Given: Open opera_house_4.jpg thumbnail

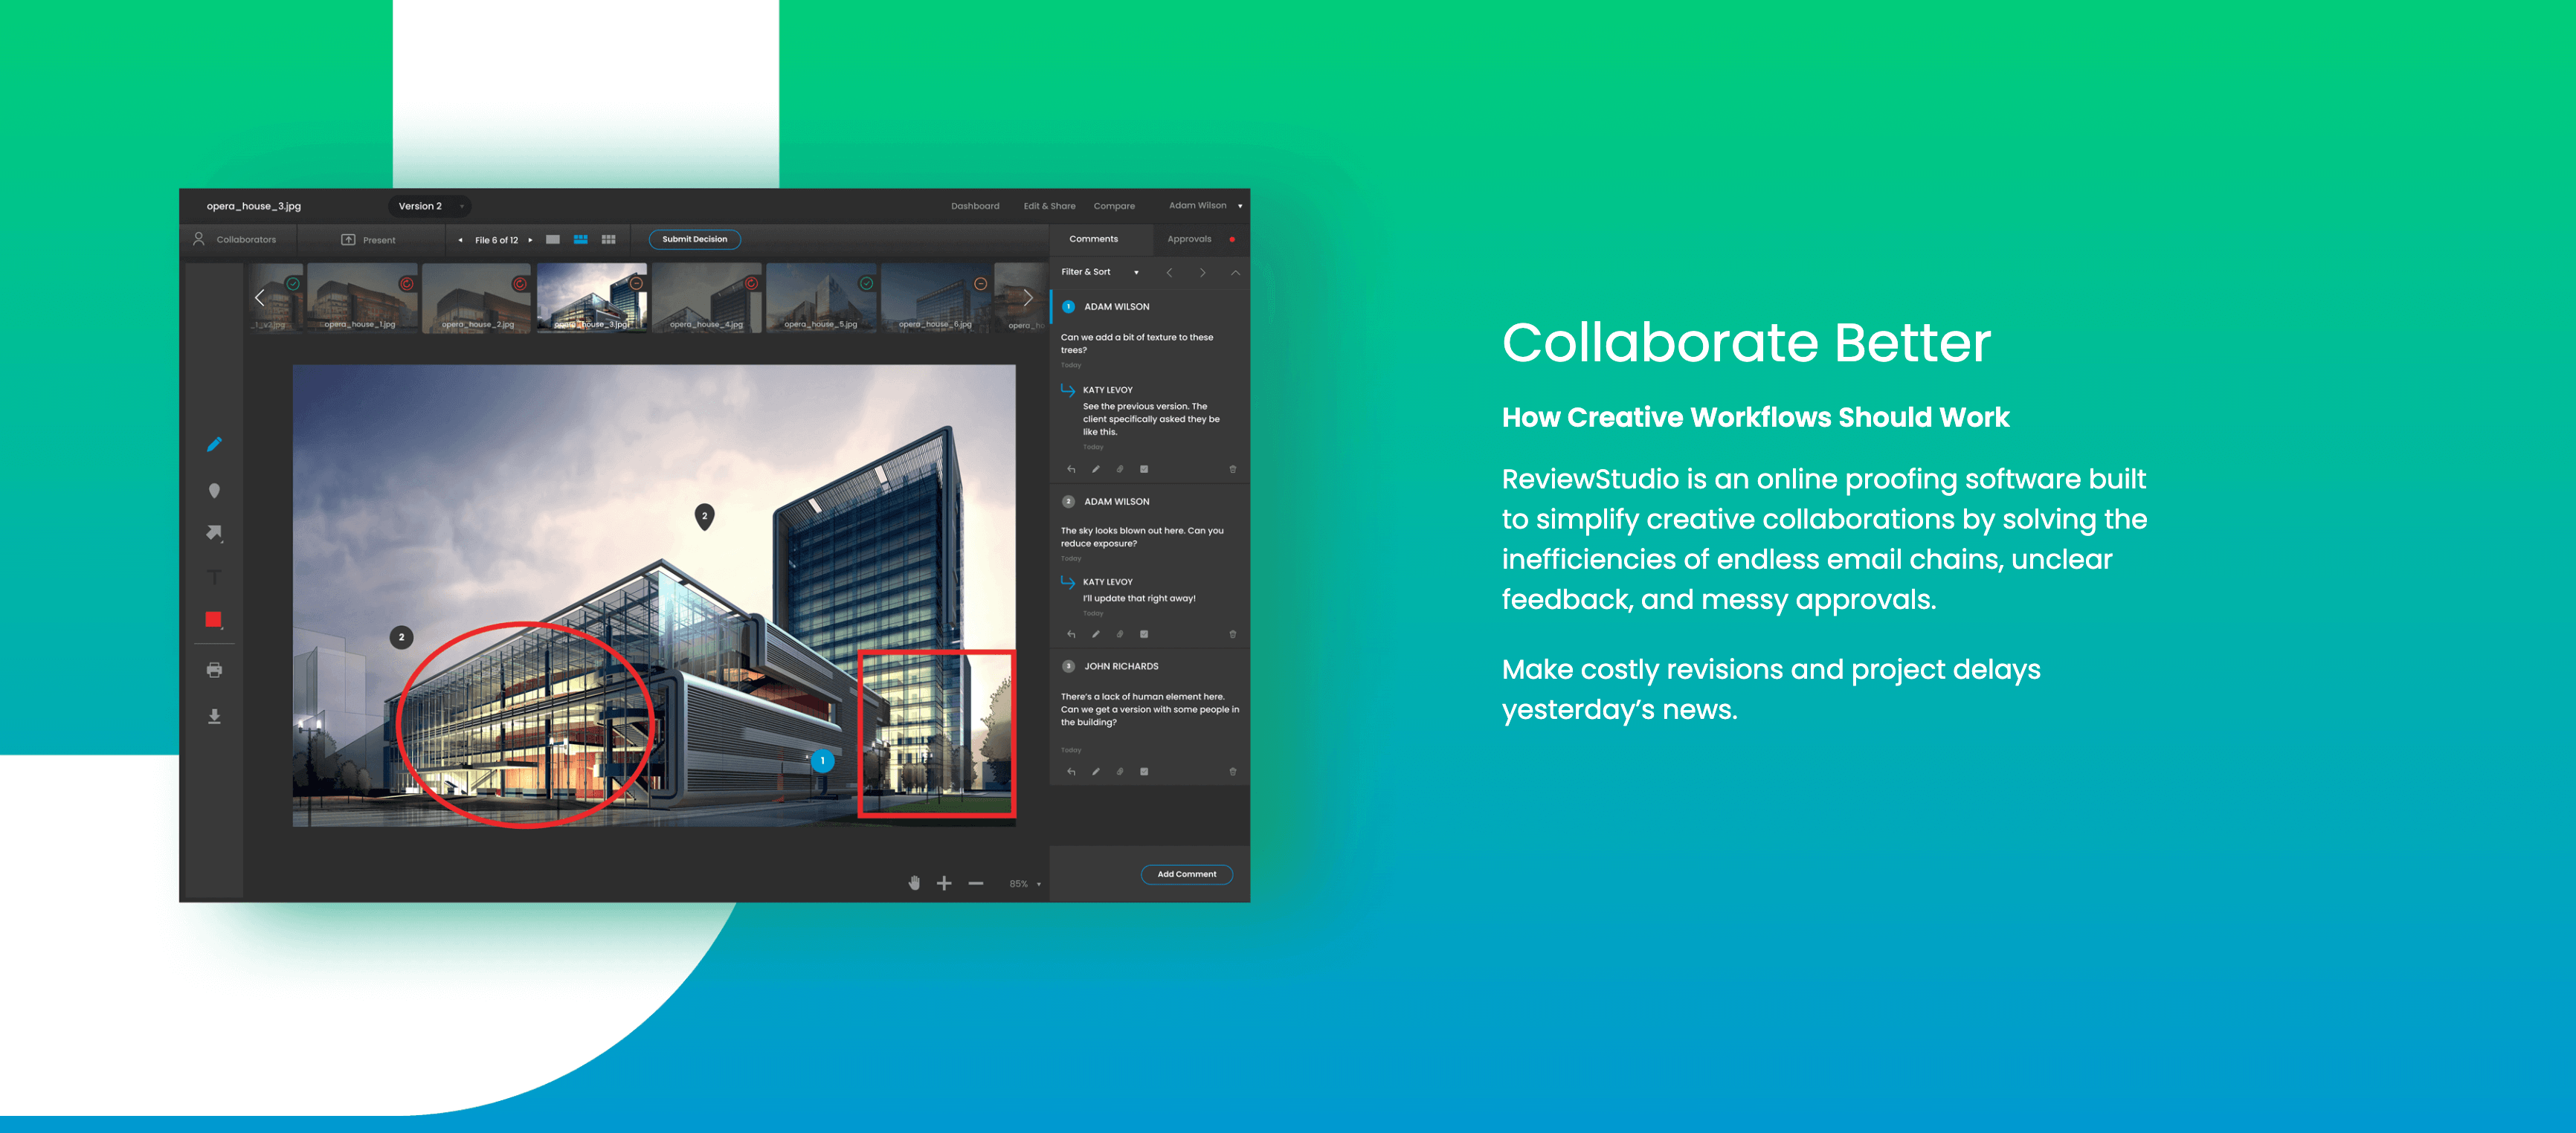Looking at the screenshot, I should click(706, 297).
